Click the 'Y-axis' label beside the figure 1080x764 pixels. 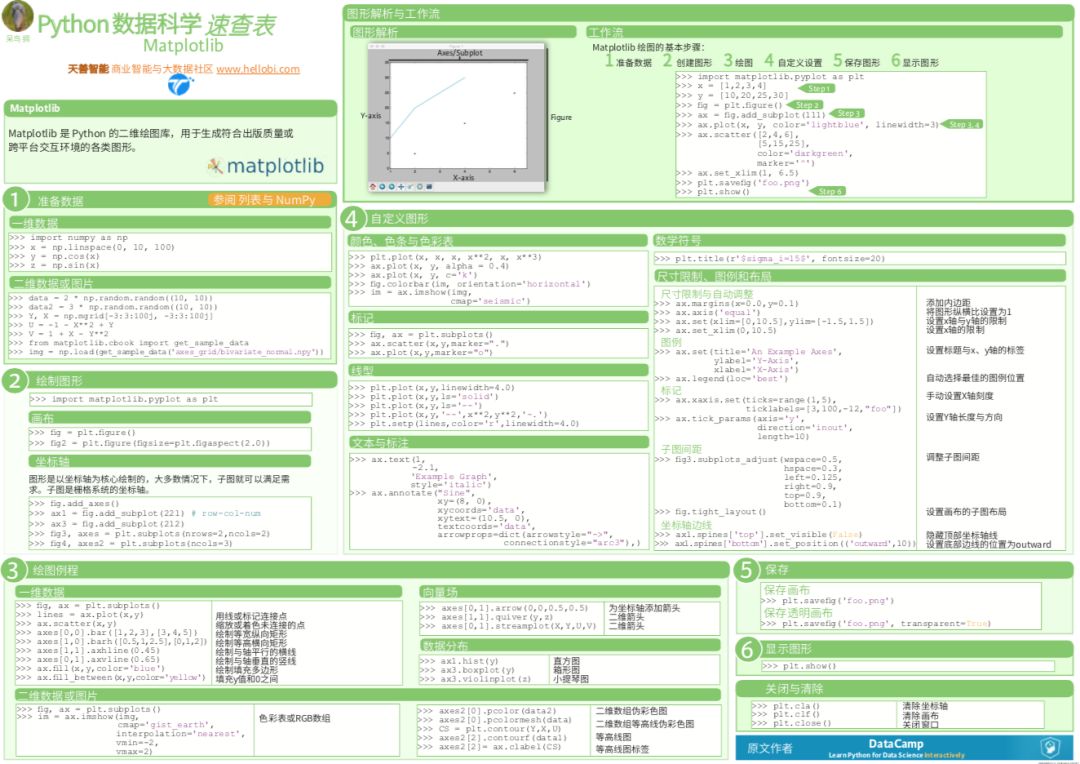tap(371, 116)
